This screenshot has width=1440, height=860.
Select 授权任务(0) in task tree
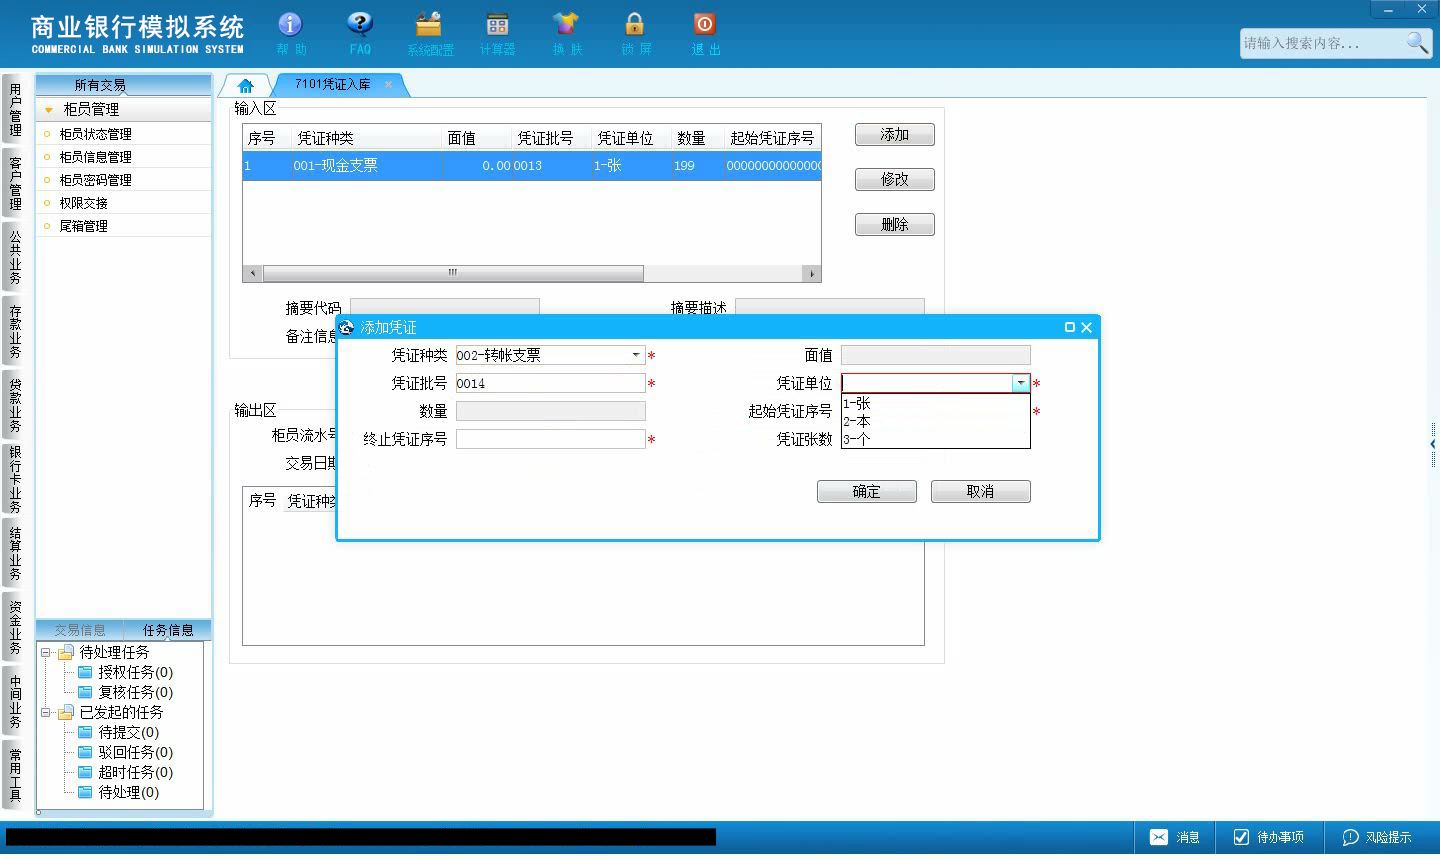pyautogui.click(x=135, y=672)
